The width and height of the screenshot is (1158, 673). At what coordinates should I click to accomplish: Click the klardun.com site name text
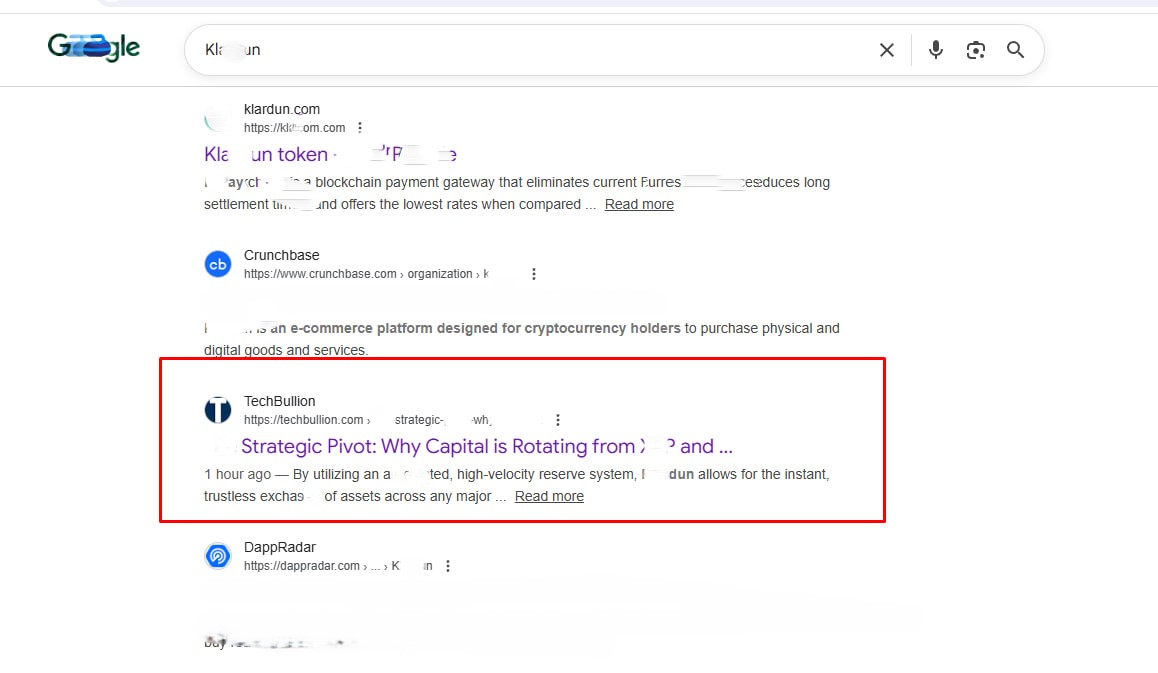(x=282, y=109)
